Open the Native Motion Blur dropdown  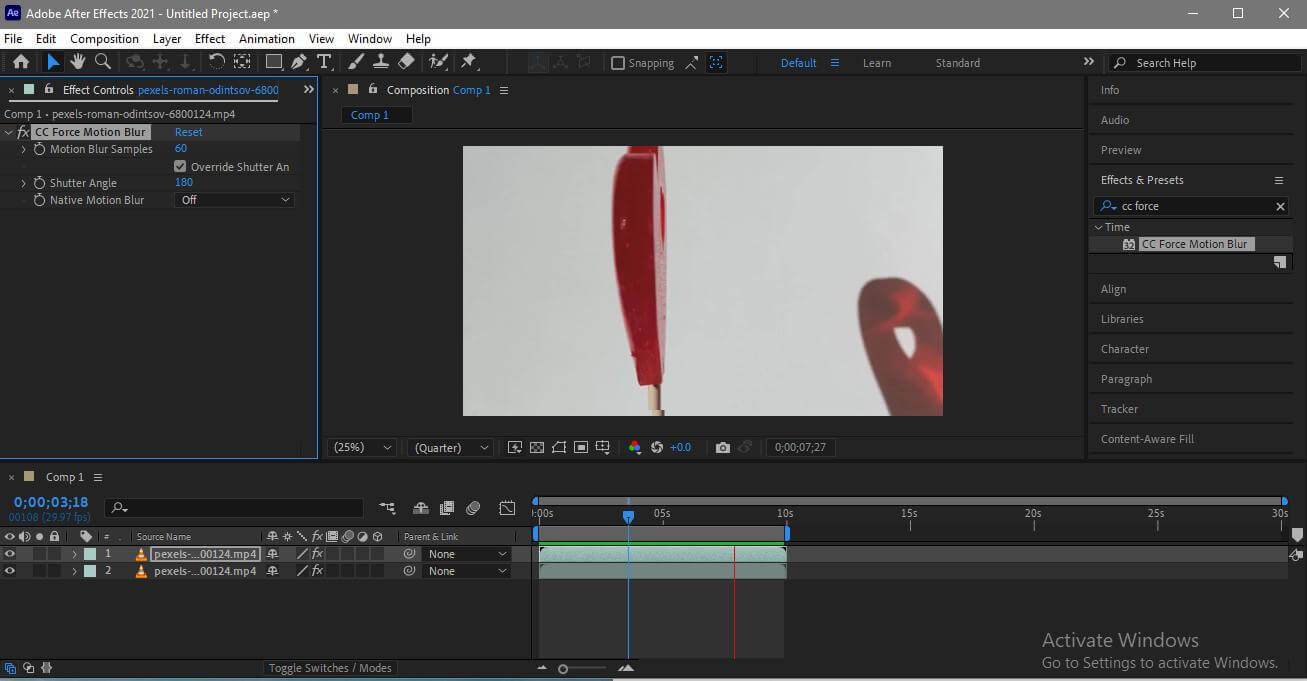point(234,200)
